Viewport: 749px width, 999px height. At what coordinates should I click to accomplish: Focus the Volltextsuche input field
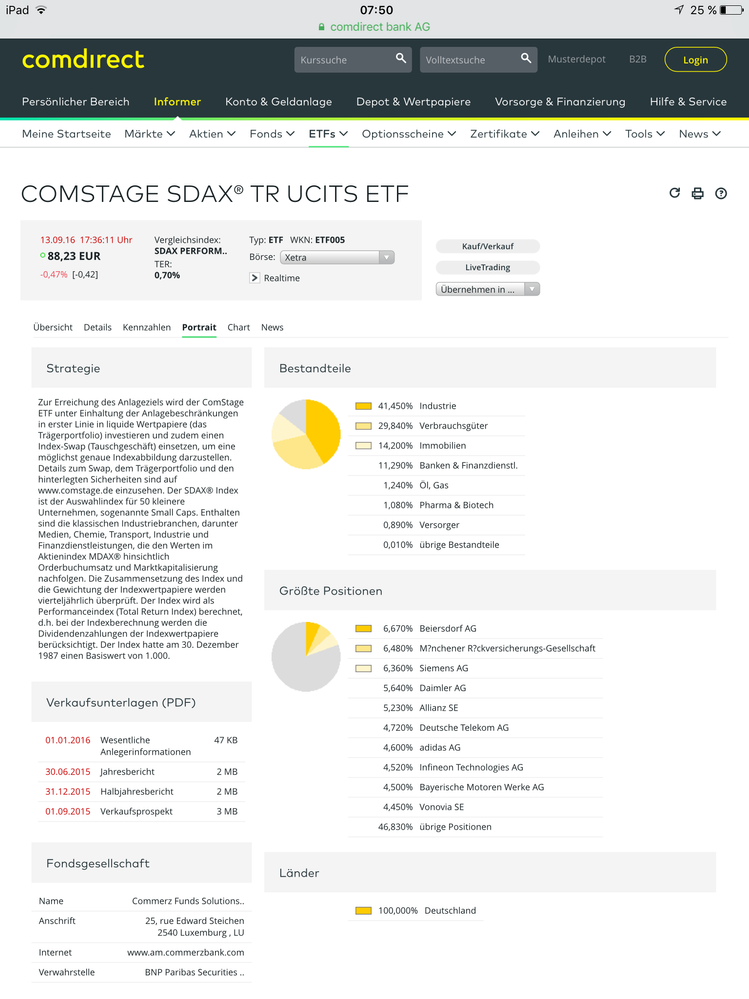click(x=470, y=60)
